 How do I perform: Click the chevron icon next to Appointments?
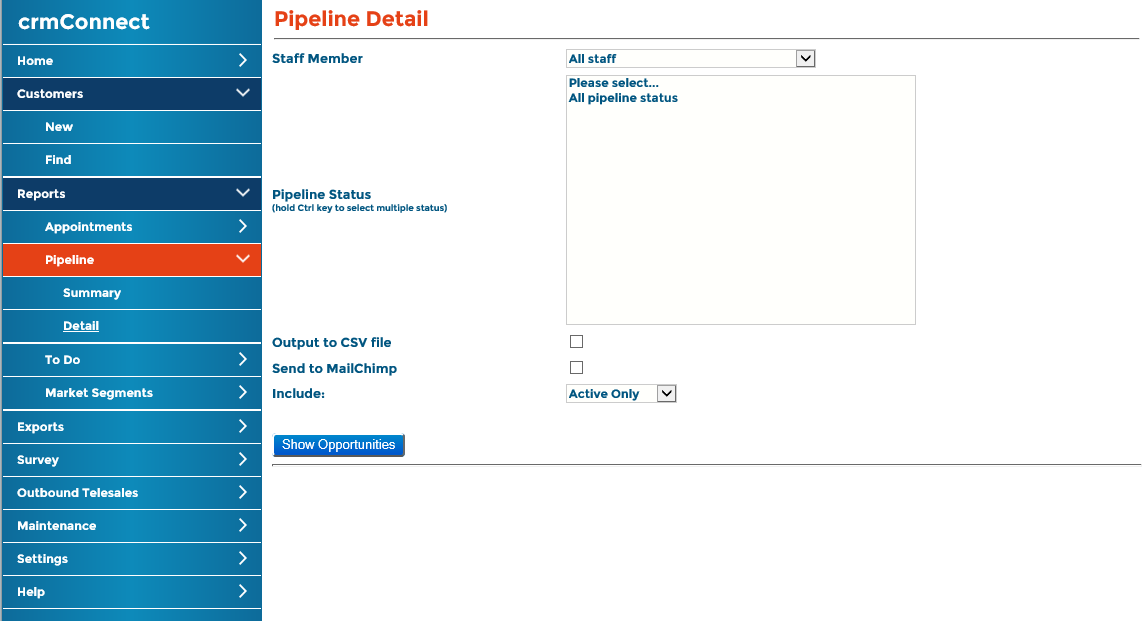pyautogui.click(x=242, y=227)
